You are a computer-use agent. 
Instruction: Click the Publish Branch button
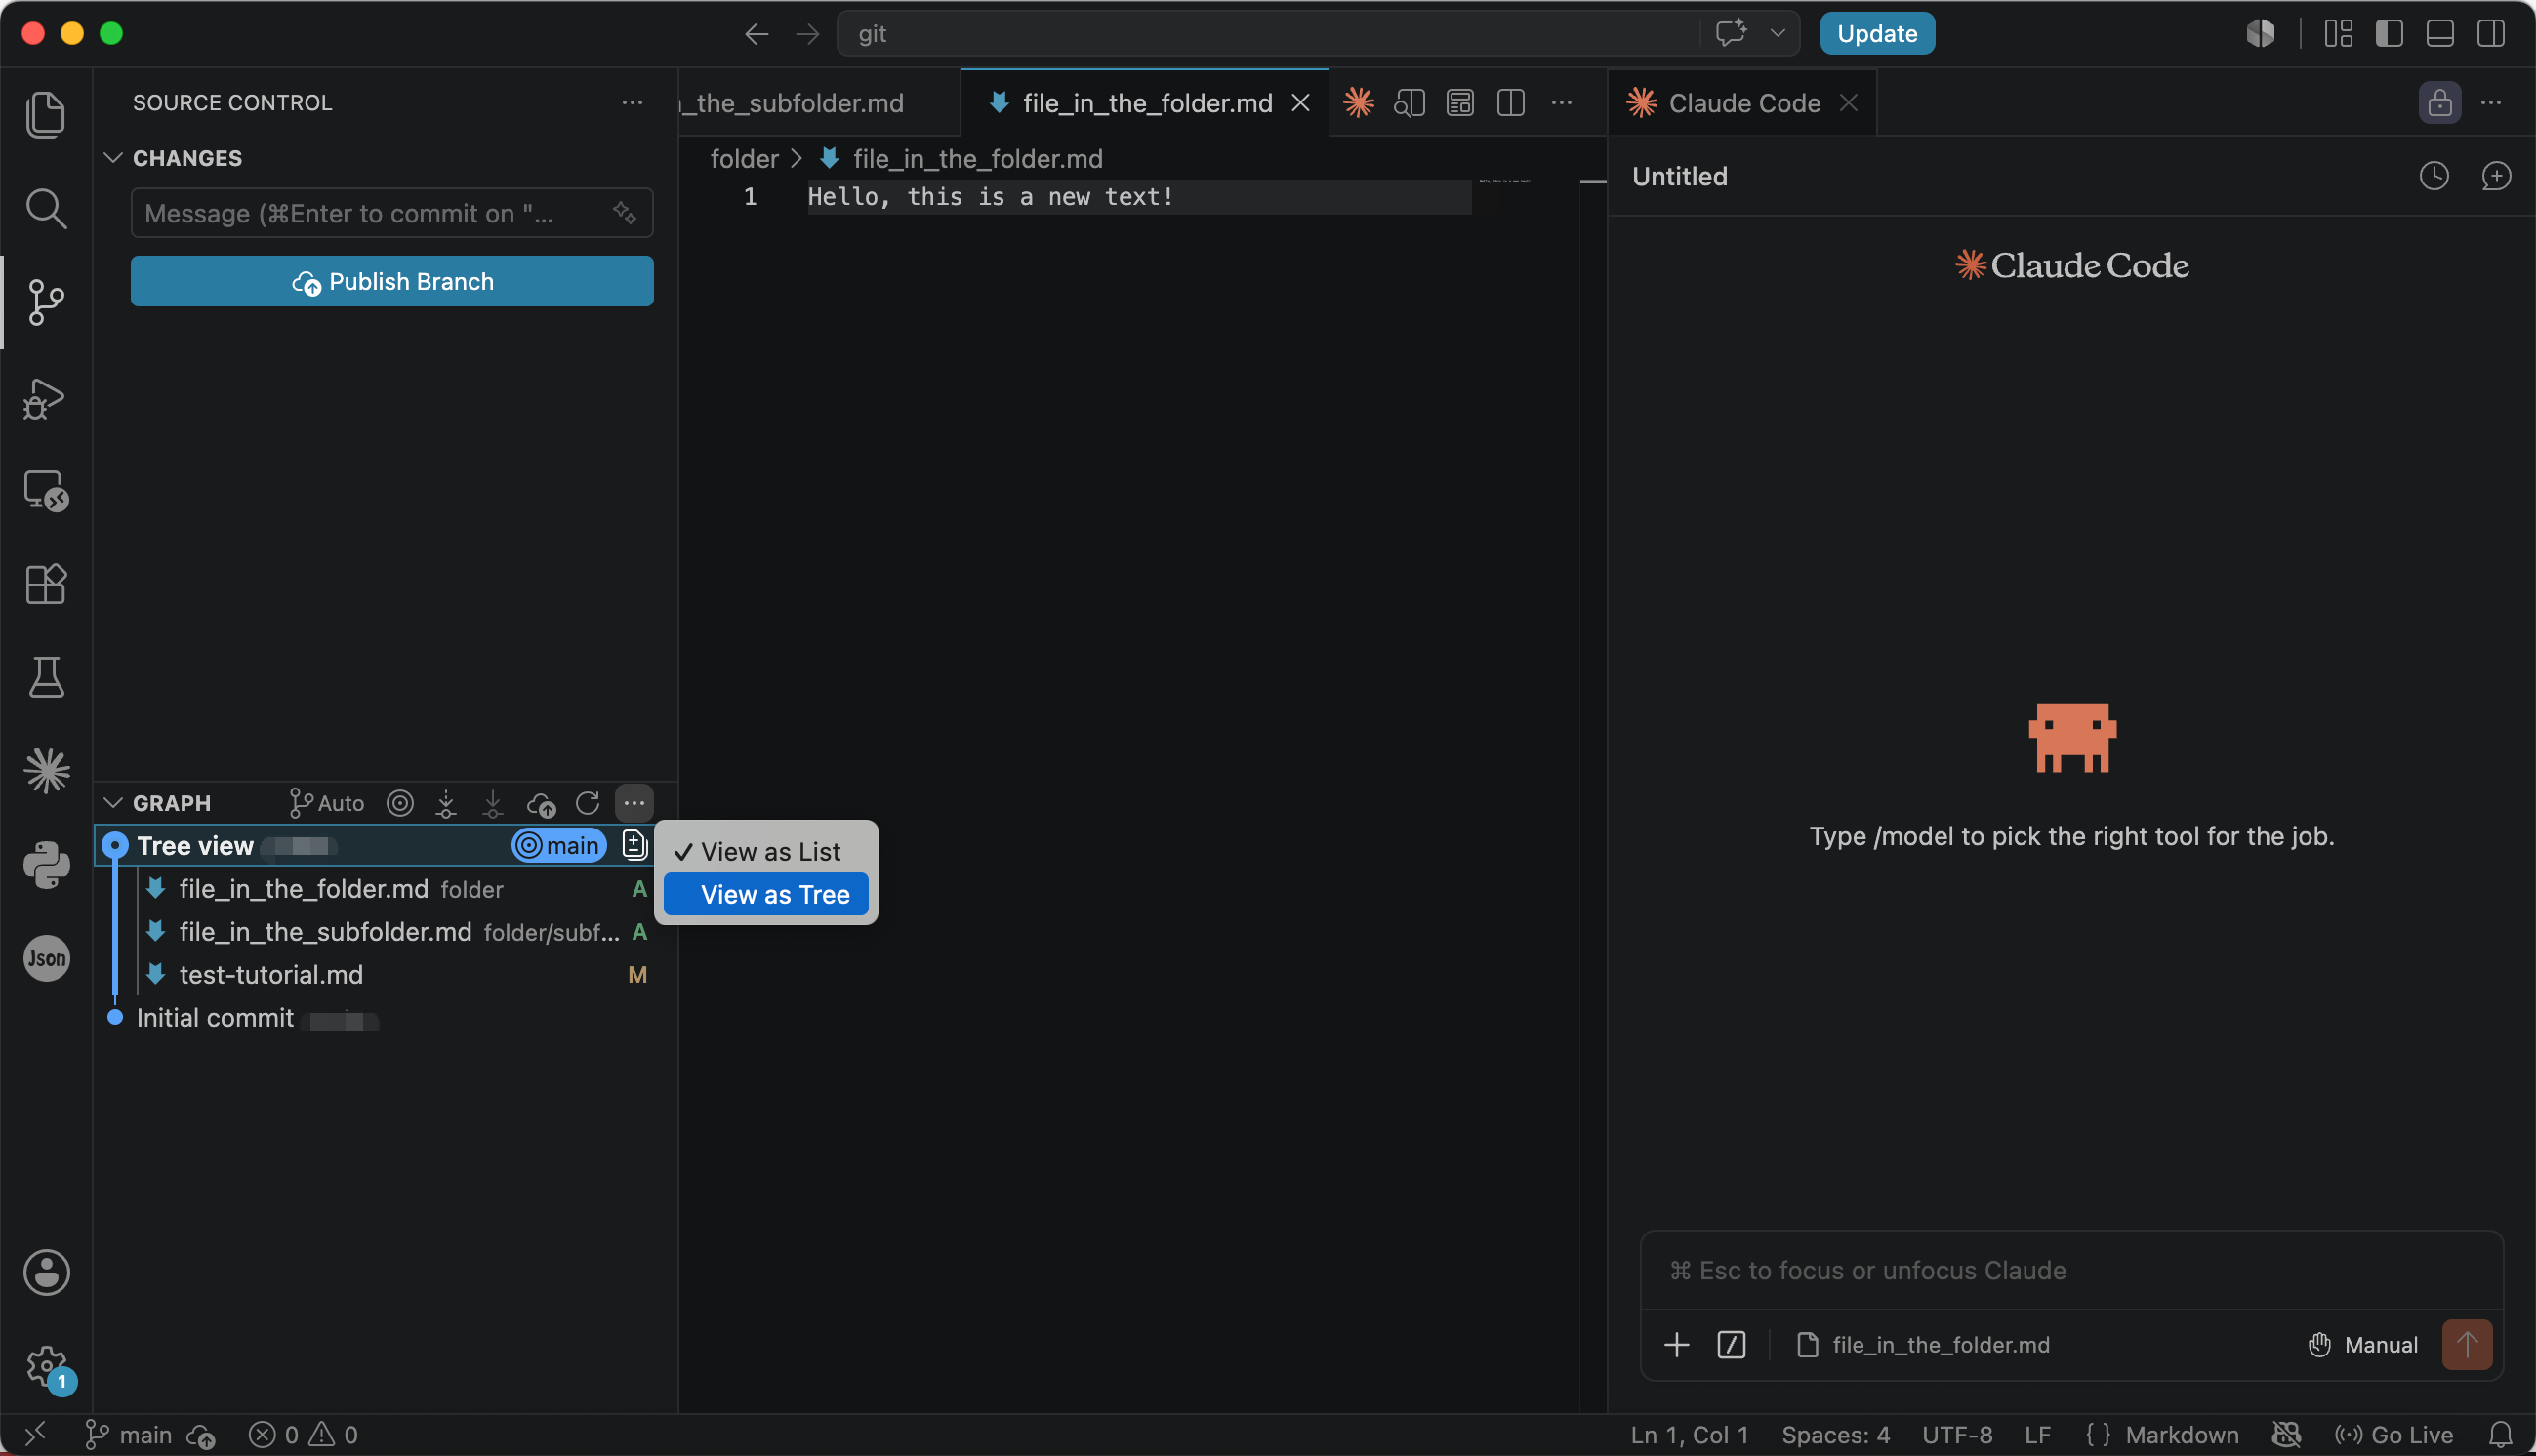[x=392, y=282]
